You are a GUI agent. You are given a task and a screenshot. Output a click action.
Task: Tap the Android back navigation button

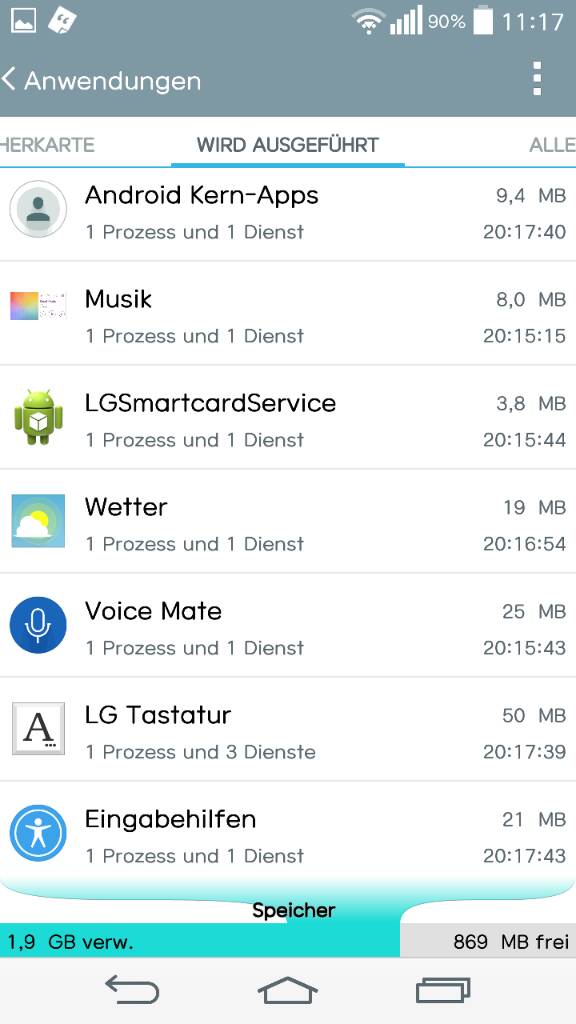[133, 989]
